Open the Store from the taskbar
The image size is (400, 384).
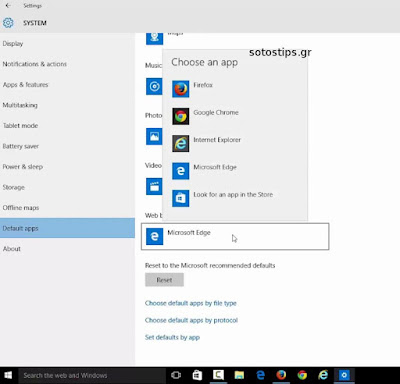click(x=197, y=375)
